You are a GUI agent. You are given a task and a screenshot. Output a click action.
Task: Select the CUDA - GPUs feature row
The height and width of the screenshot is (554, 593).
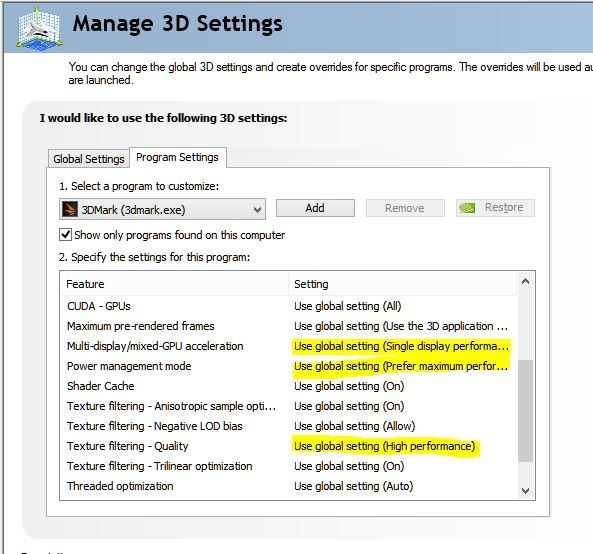click(x=289, y=306)
